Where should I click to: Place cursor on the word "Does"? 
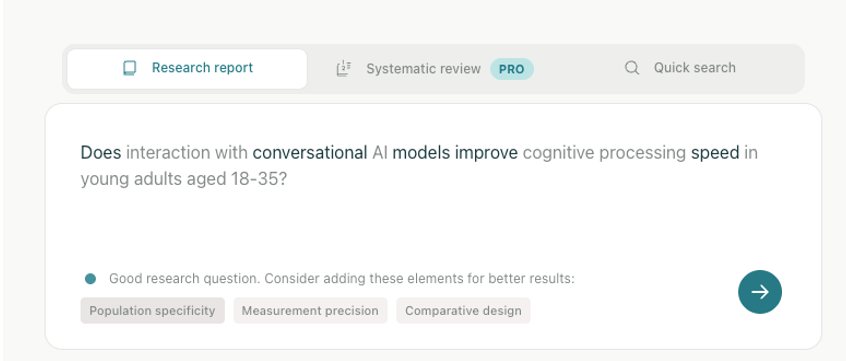pyautogui.click(x=101, y=153)
